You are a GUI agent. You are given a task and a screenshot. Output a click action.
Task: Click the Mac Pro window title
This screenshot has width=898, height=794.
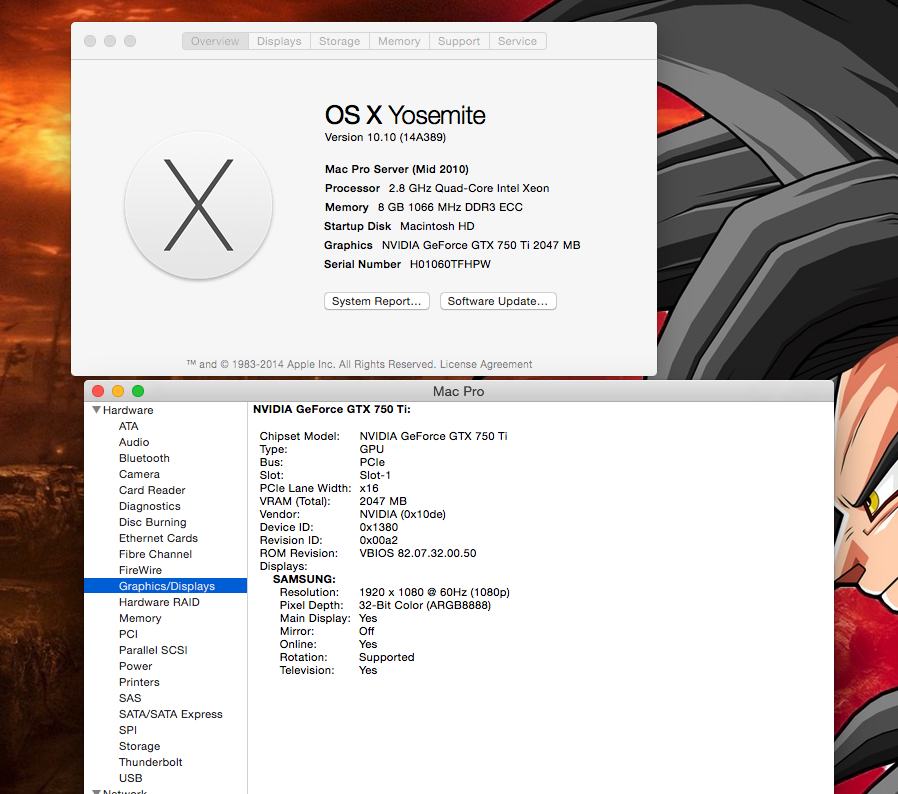pyautogui.click(x=458, y=391)
